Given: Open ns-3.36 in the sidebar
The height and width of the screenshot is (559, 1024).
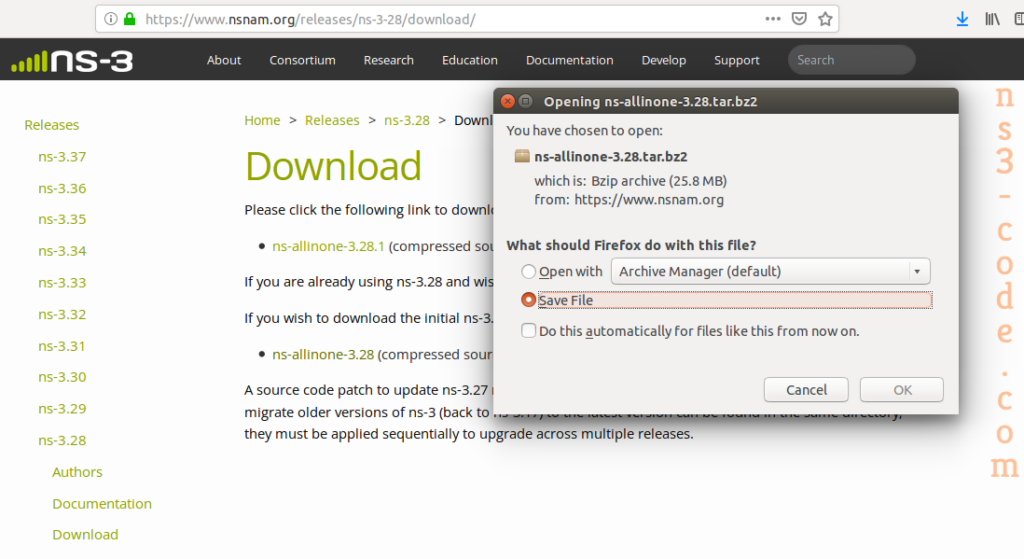Looking at the screenshot, I should pyautogui.click(x=62, y=188).
